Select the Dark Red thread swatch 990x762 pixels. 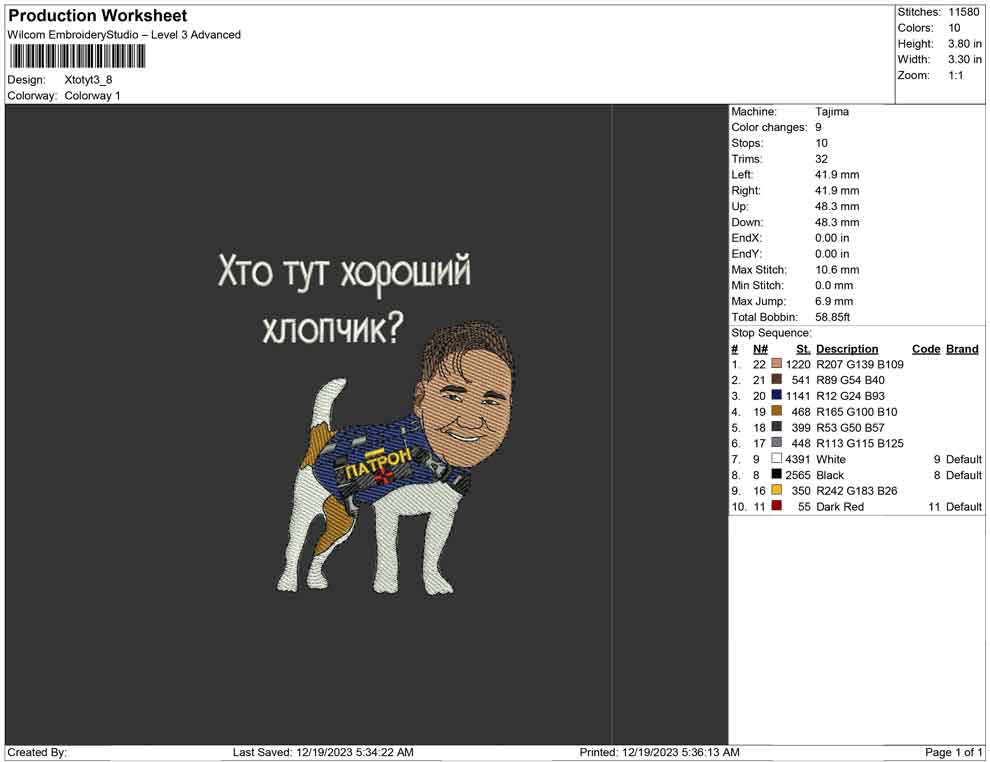click(x=777, y=506)
